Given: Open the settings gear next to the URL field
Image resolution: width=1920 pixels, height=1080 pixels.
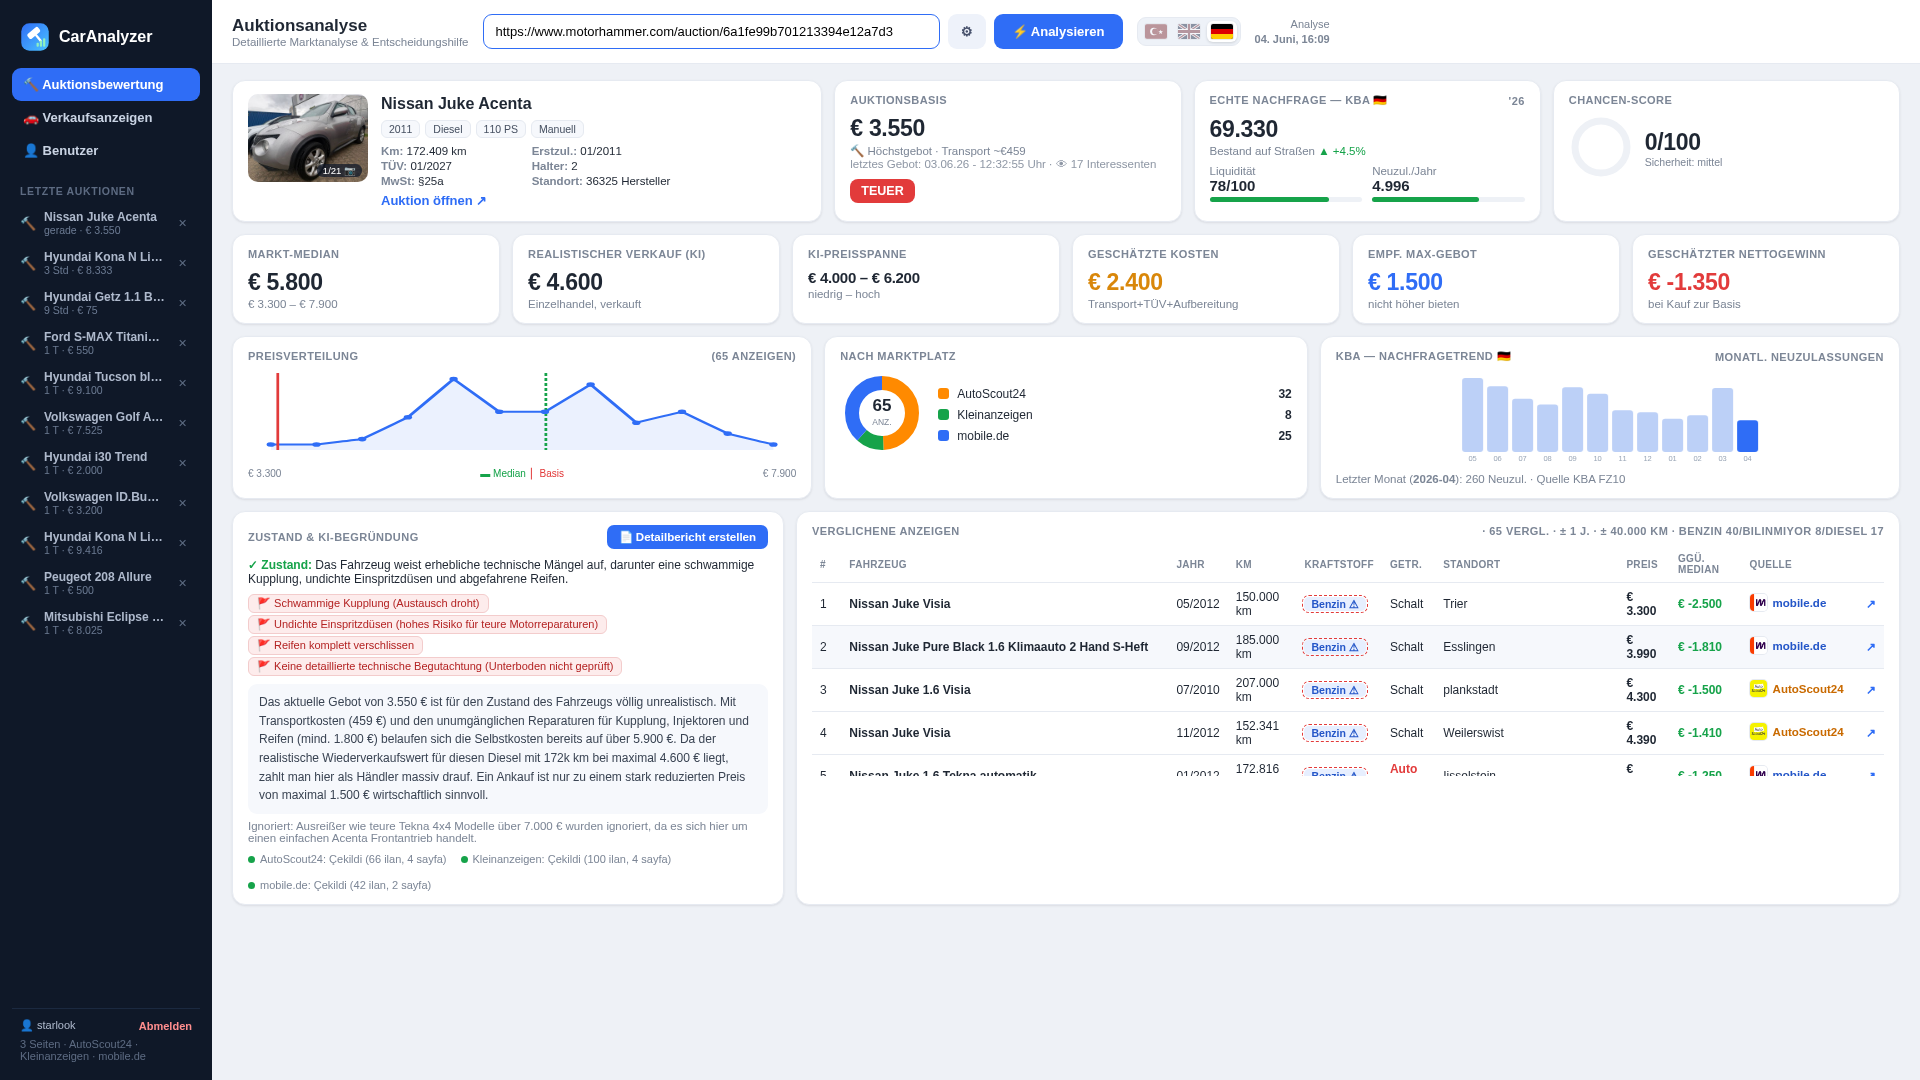Looking at the screenshot, I should pos(966,32).
